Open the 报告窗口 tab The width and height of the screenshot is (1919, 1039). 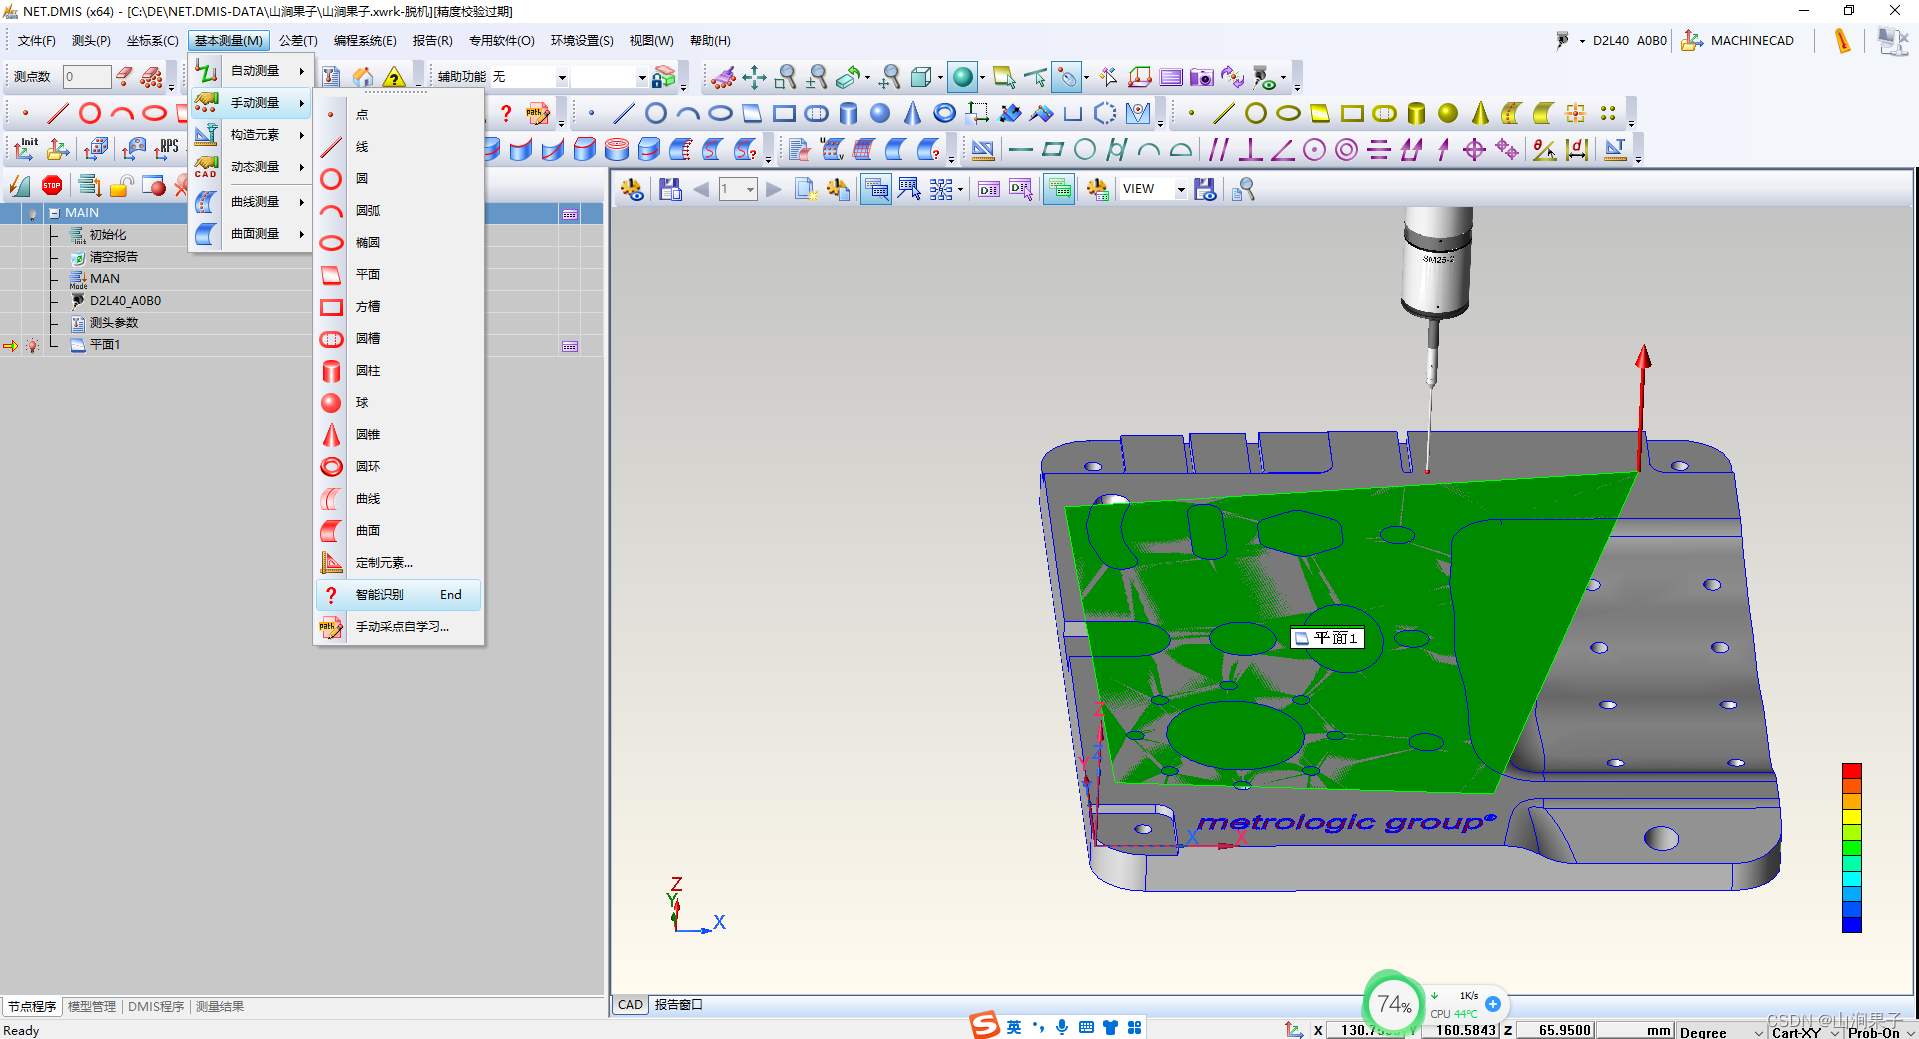[678, 1004]
